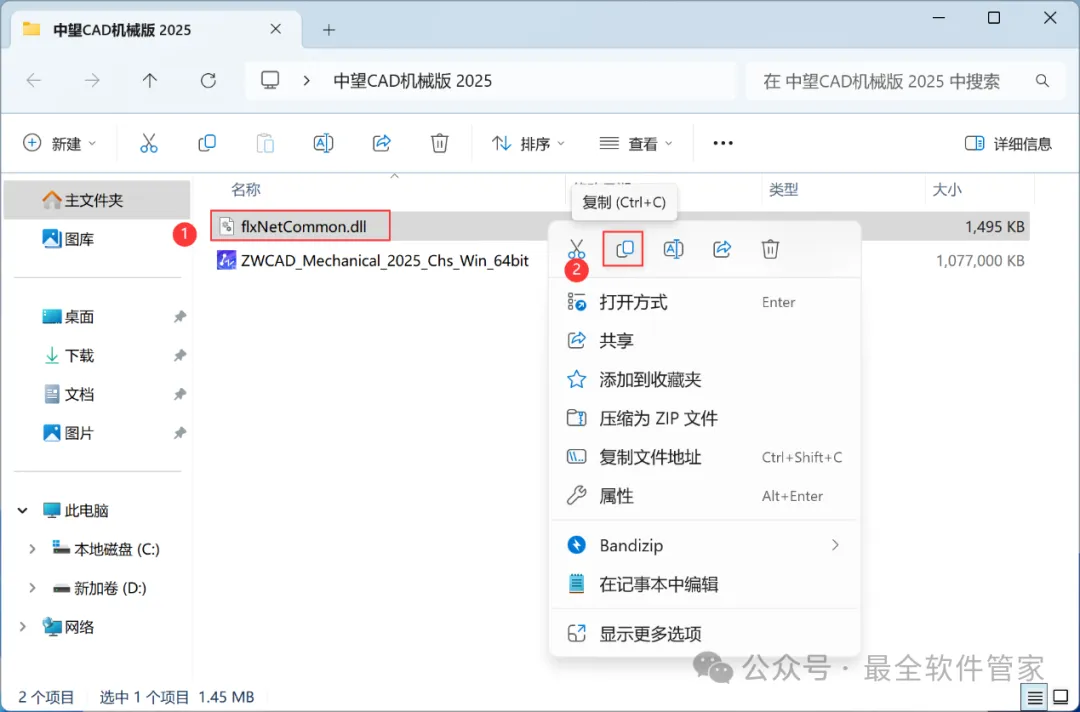This screenshot has height=712, width=1080.
Task: Select 复制文件地址 in the context menu
Action: pyautogui.click(x=705, y=457)
